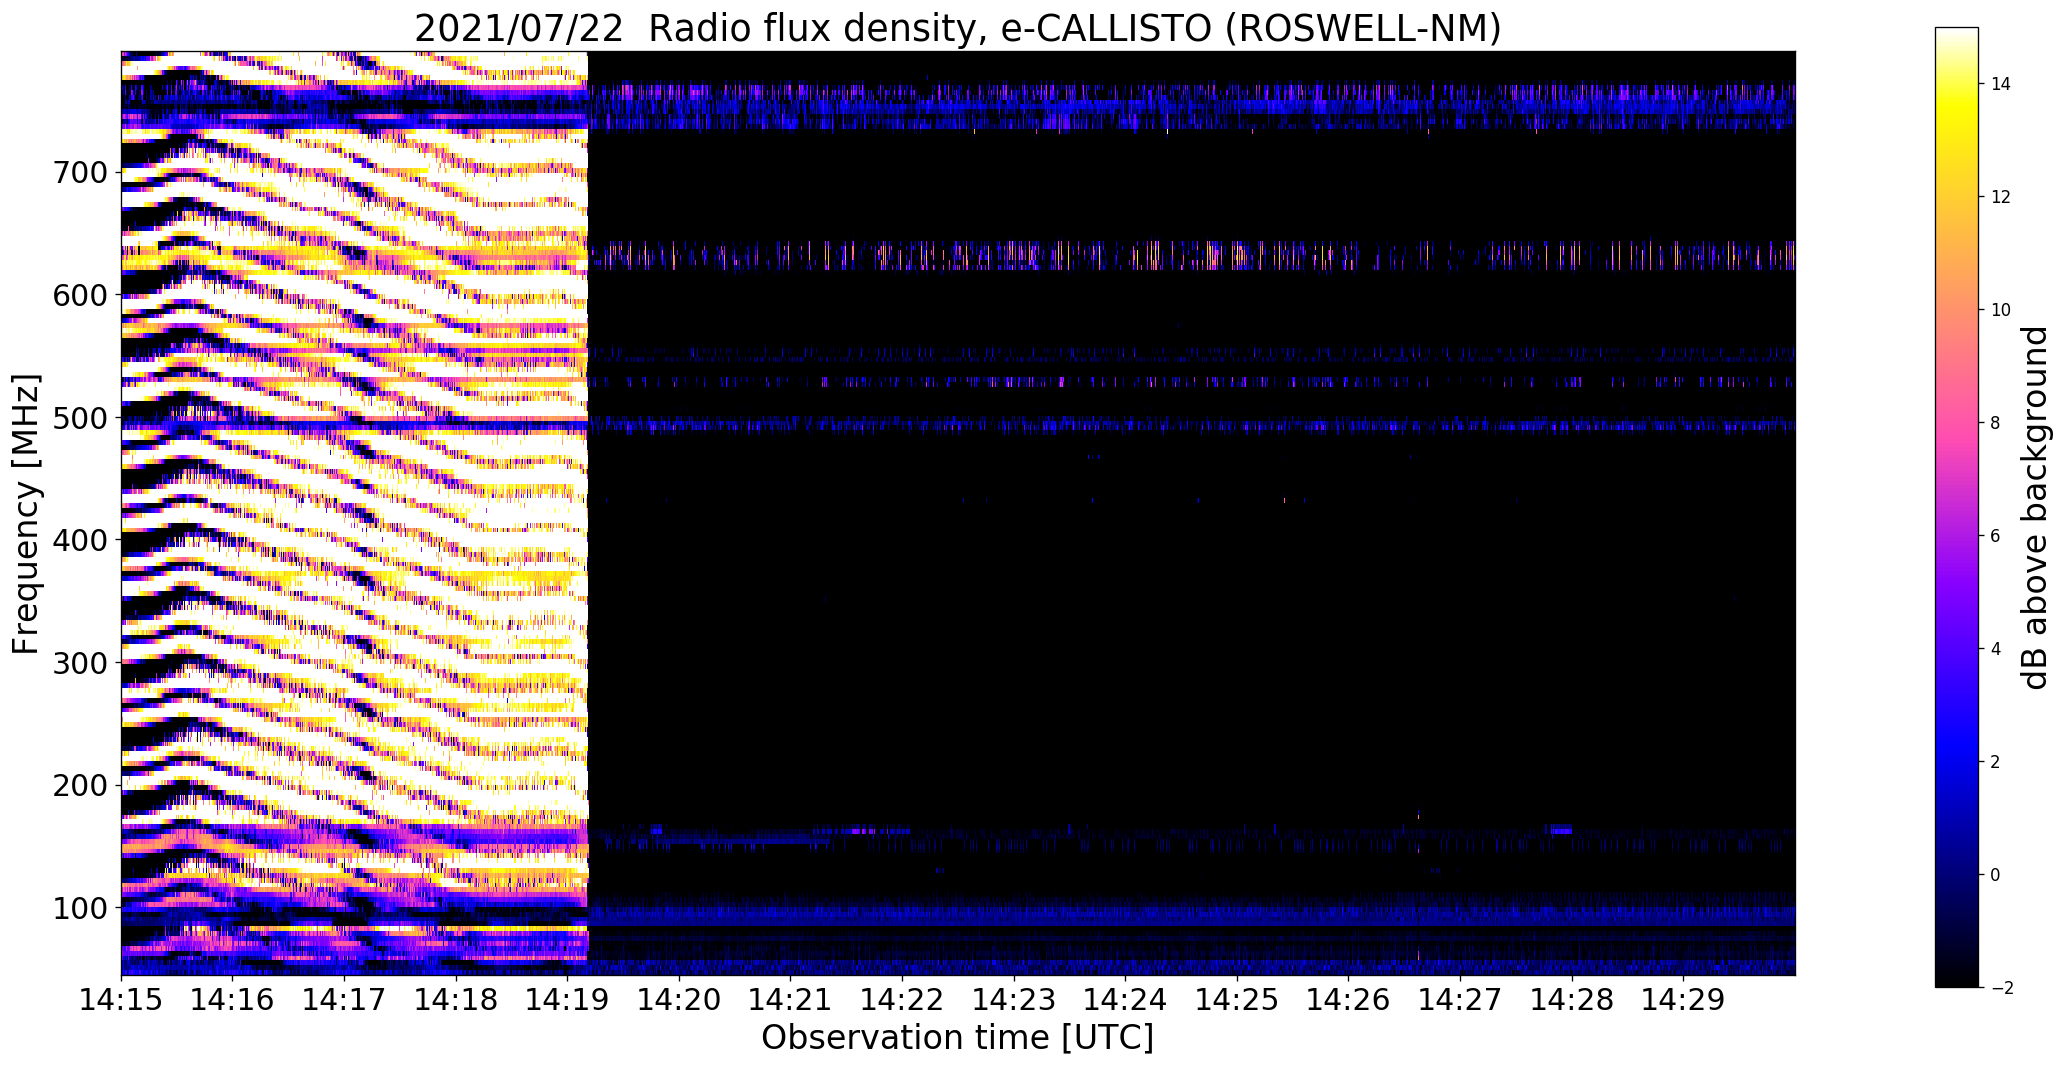Click the 600 frequency tick label
This screenshot has width=2066, height=1067.
pyautogui.click(x=82, y=295)
